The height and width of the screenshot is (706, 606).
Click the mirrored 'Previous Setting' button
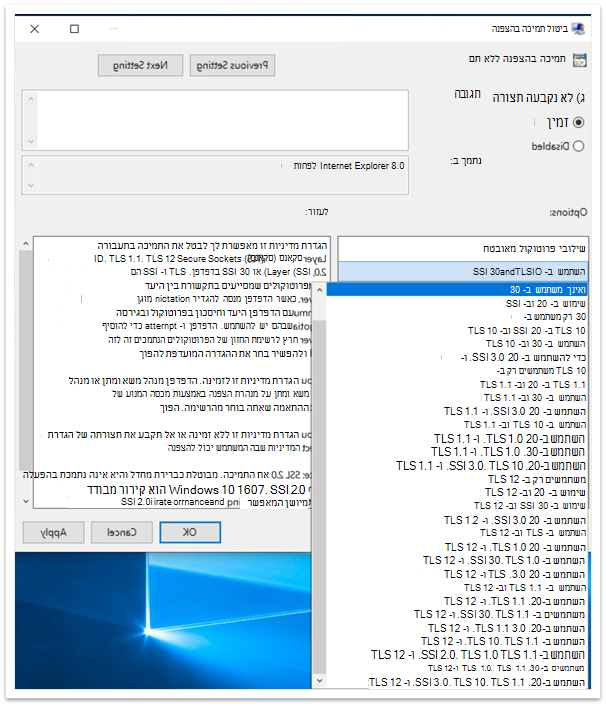pyautogui.click(x=232, y=66)
